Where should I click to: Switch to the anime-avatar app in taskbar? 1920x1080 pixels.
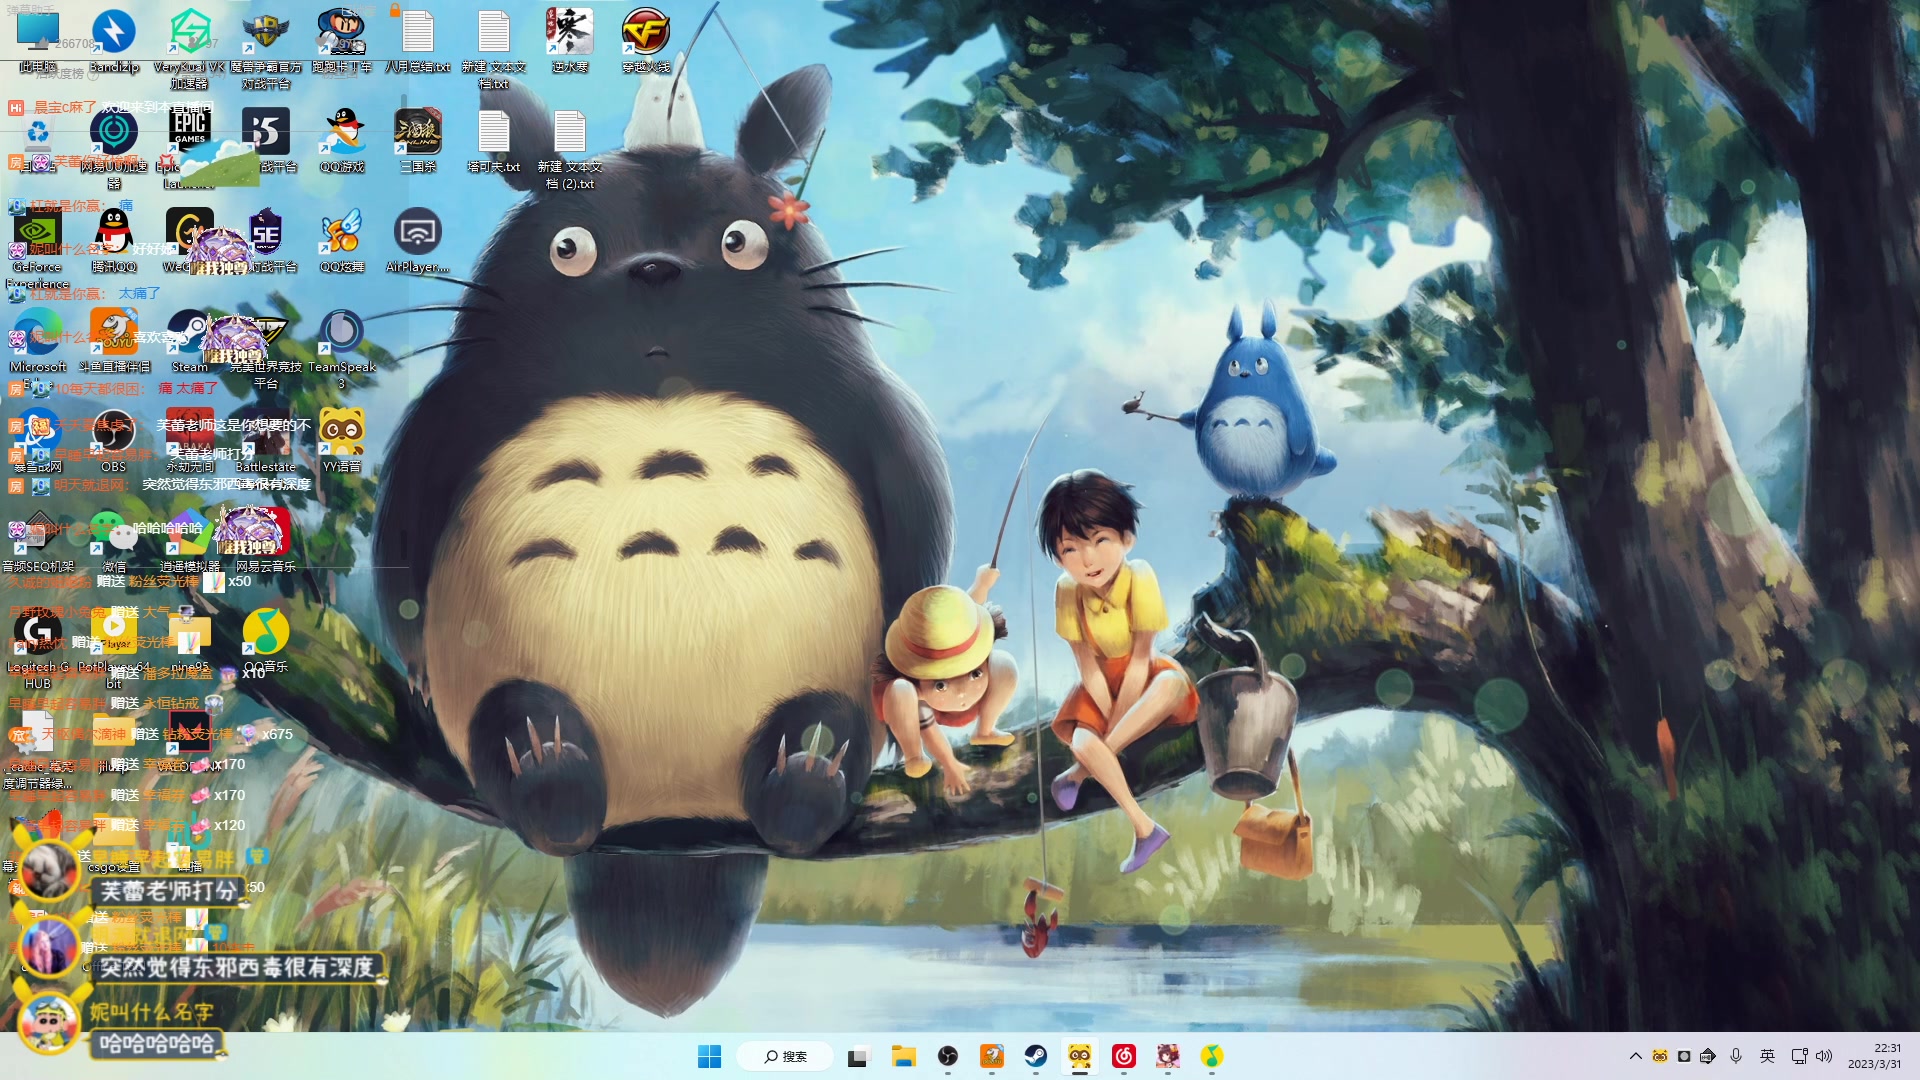coord(1168,1056)
